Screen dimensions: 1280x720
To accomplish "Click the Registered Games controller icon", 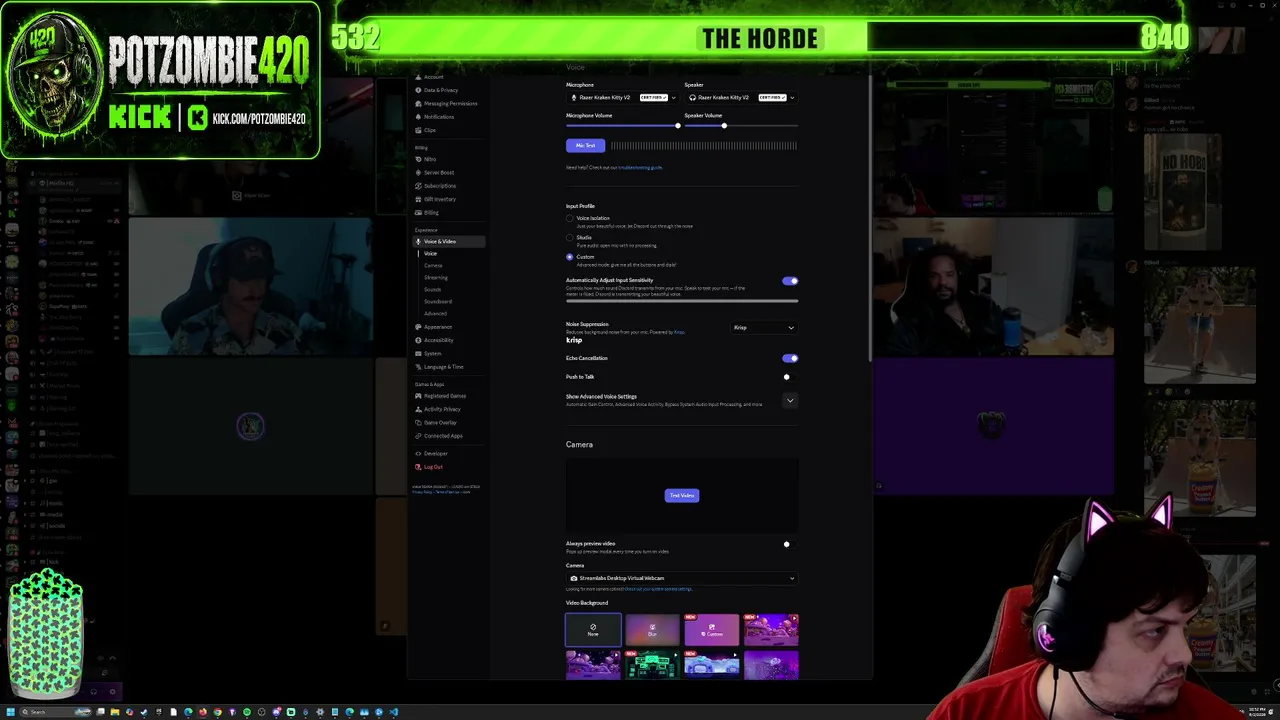I will coord(418,396).
